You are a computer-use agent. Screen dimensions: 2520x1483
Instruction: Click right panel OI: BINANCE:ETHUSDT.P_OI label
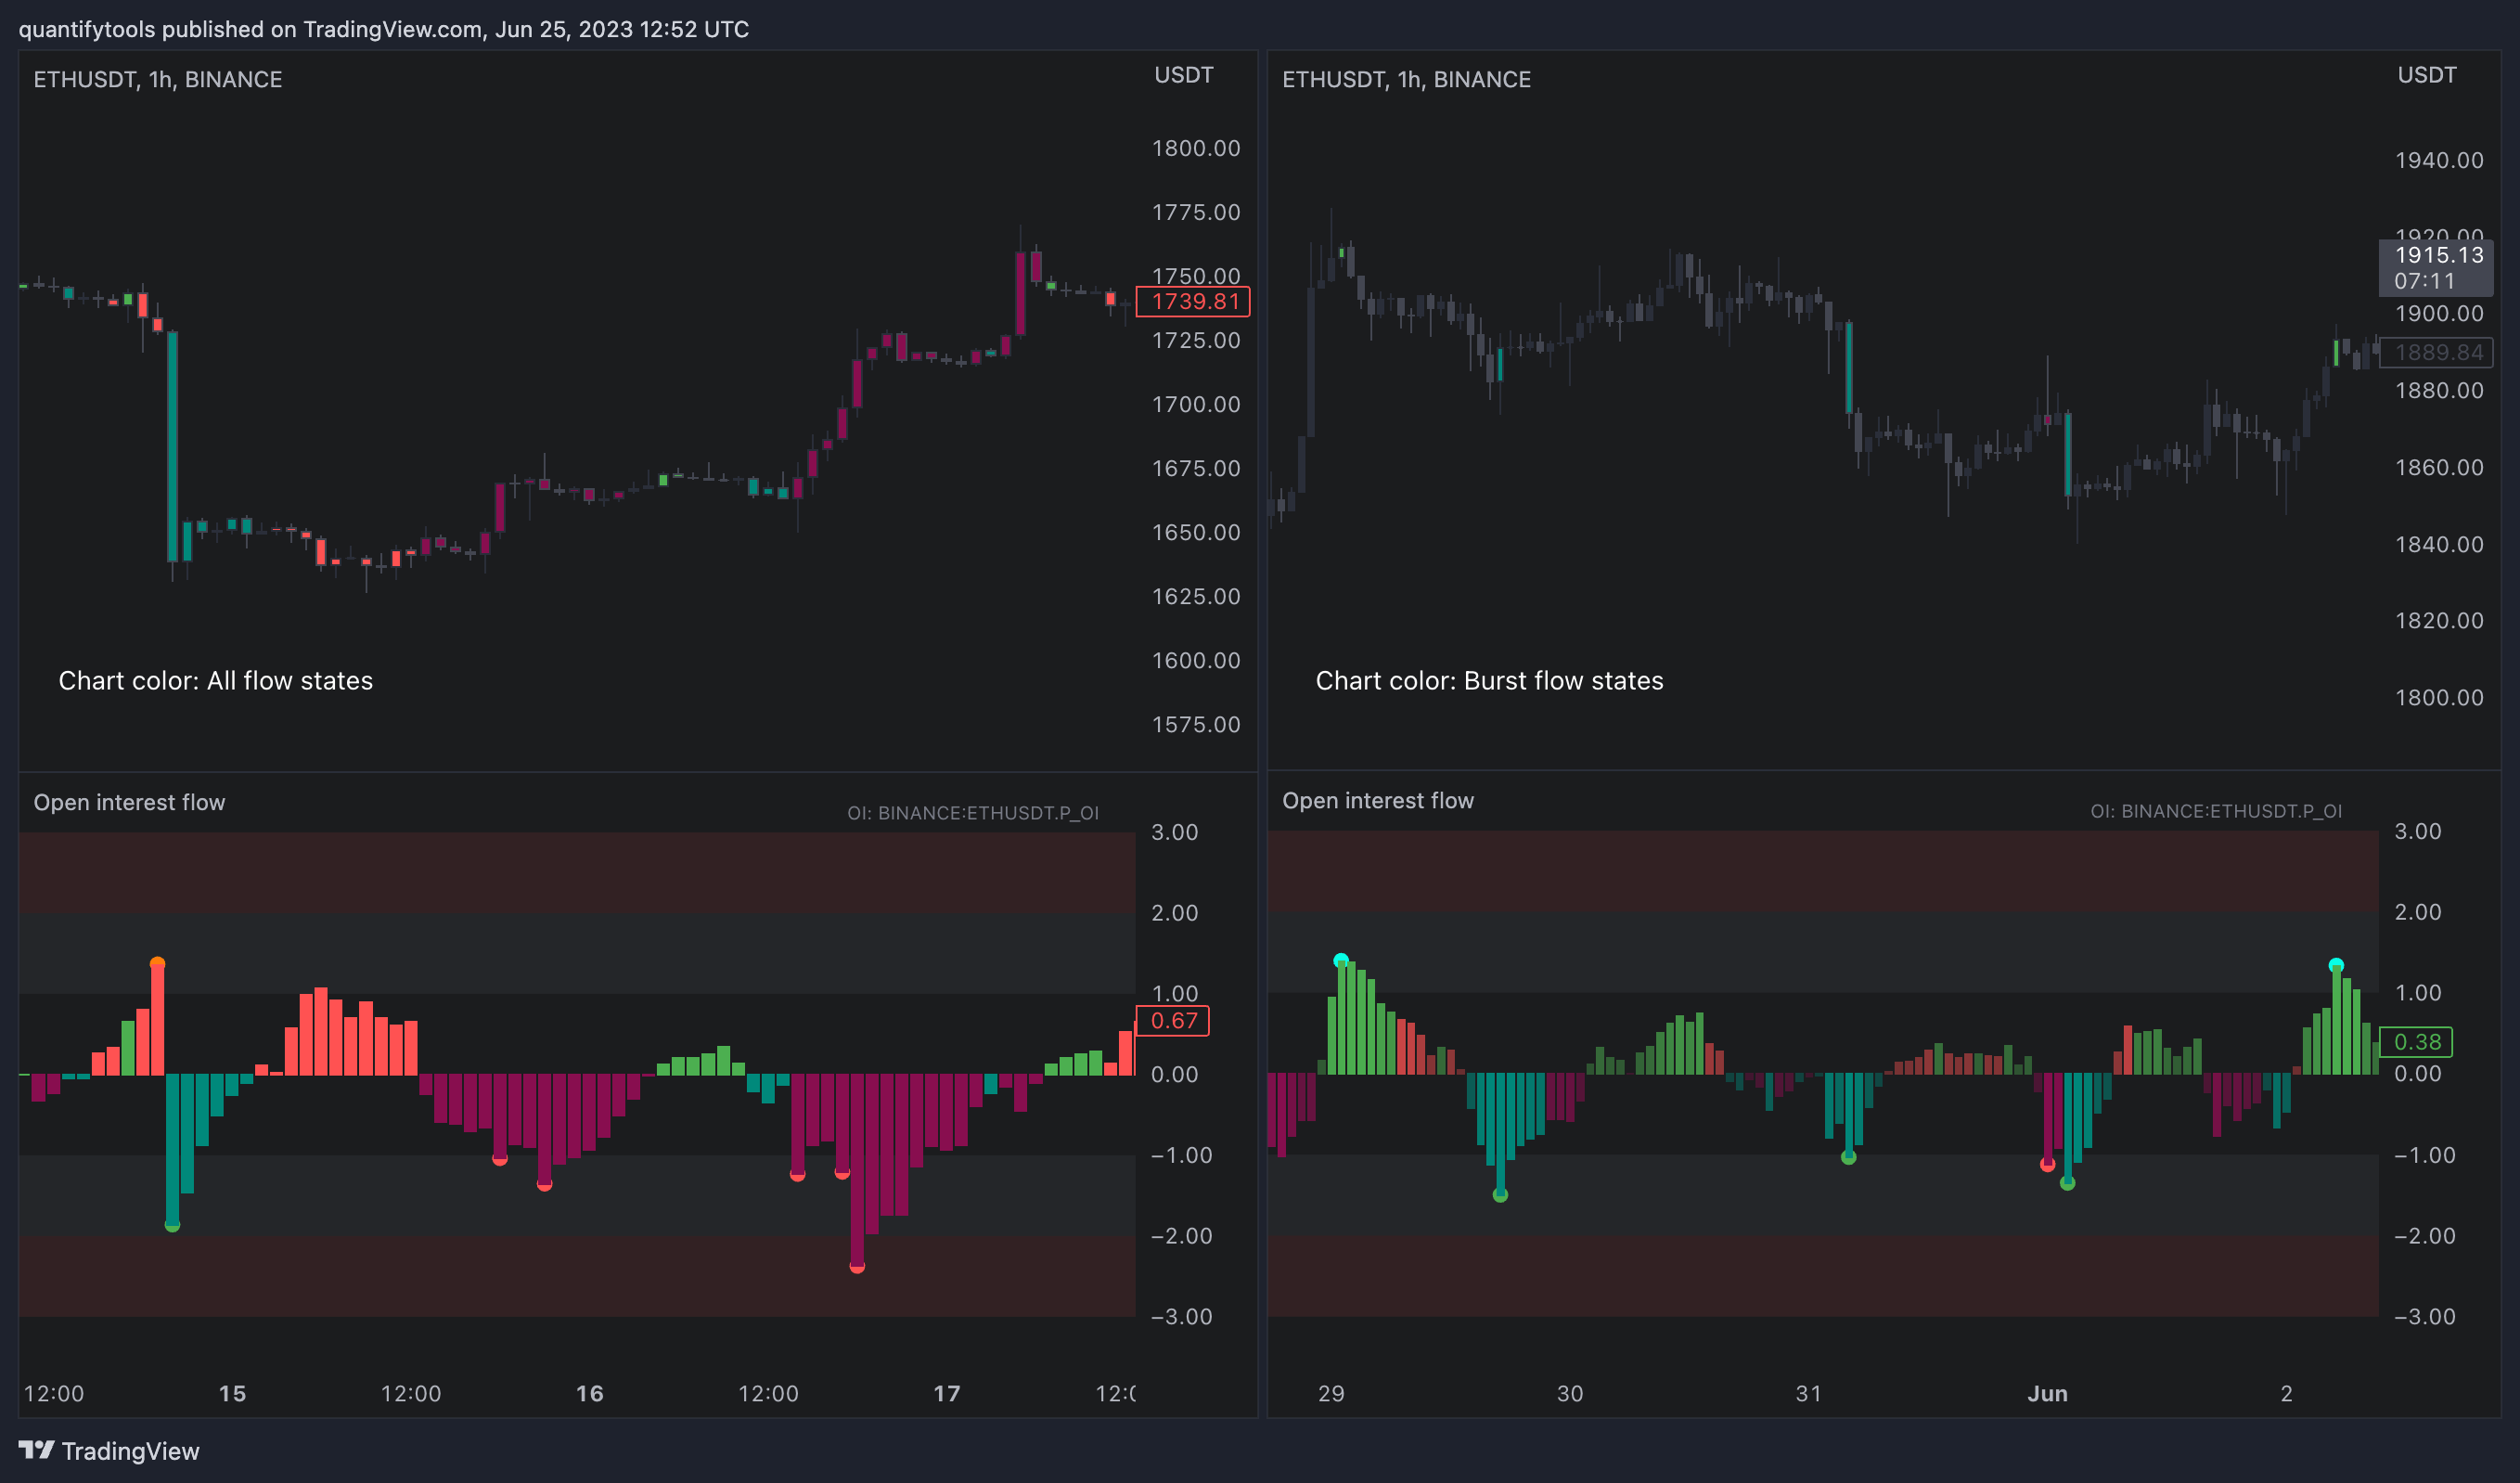point(2216,811)
